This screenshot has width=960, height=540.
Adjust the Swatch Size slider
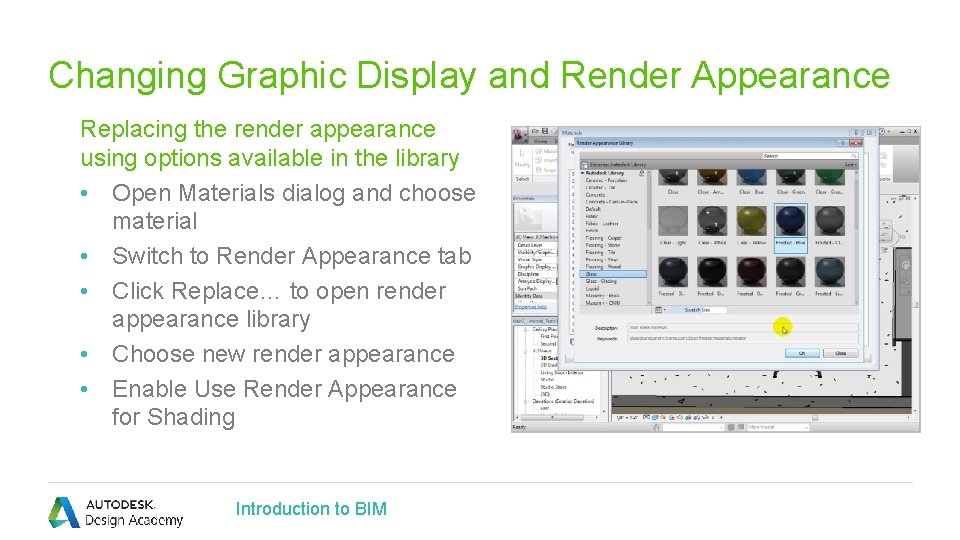[698, 310]
